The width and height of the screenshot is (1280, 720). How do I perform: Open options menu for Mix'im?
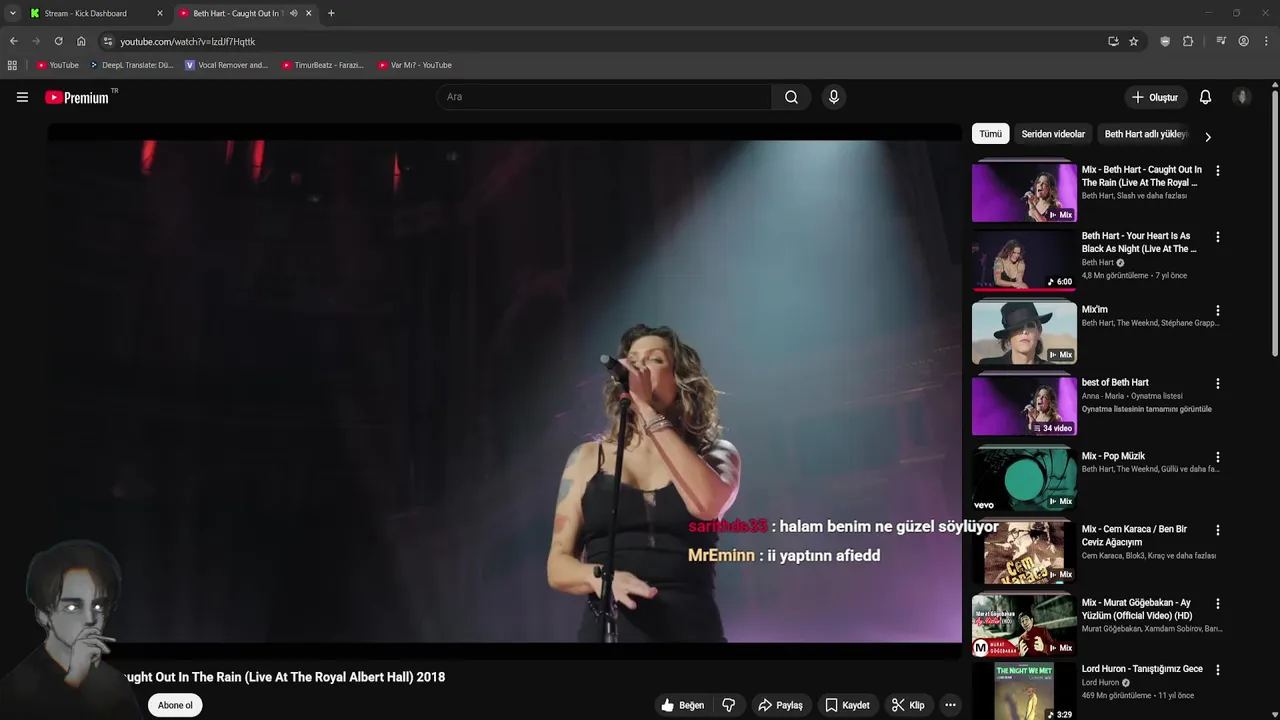click(1217, 311)
